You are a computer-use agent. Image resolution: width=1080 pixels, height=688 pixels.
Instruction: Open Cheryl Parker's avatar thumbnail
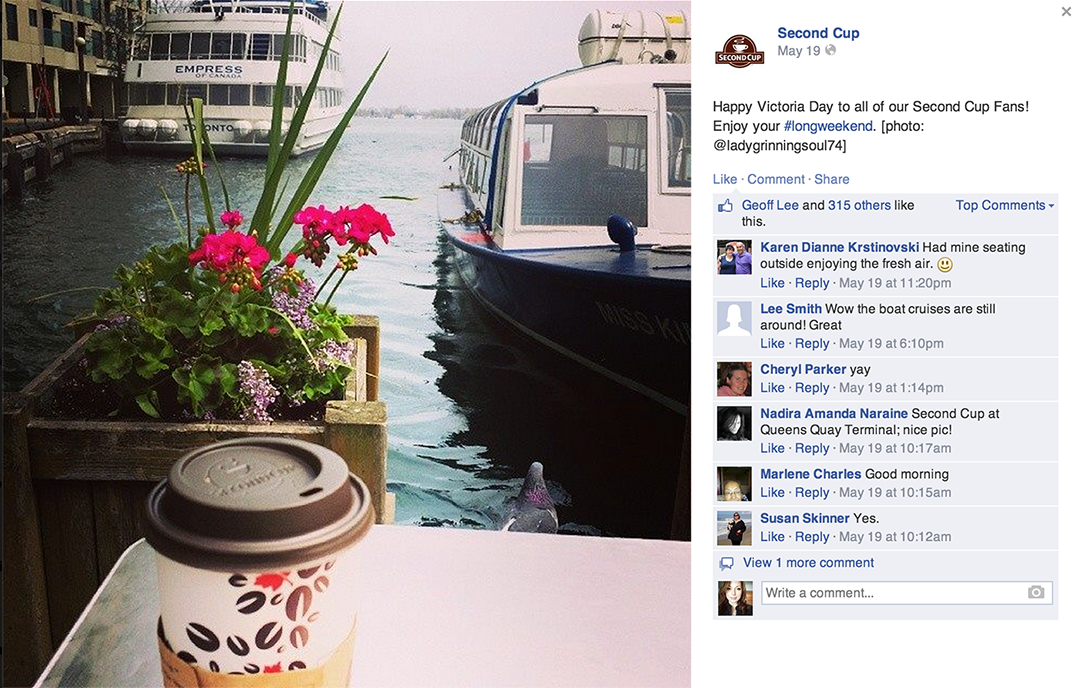(734, 379)
